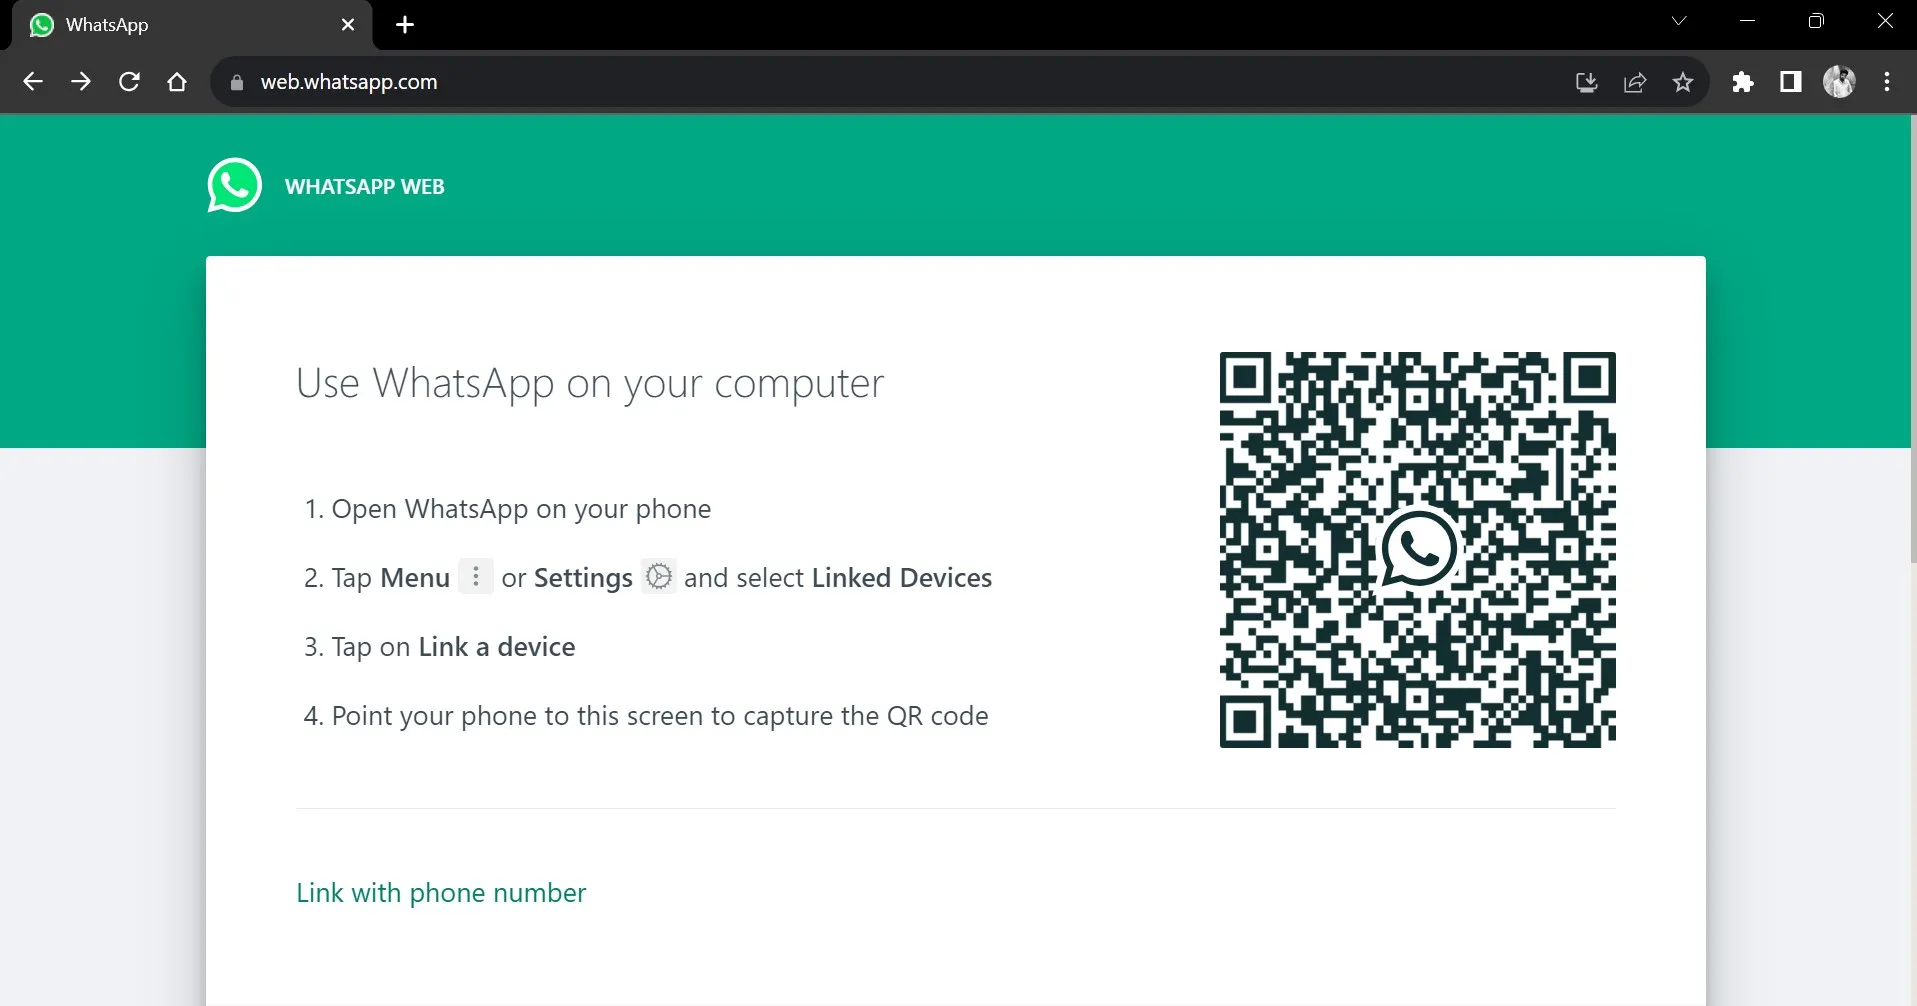The height and width of the screenshot is (1006, 1917).
Task: Select the WhatsApp logo in the header
Action: pos(234,185)
